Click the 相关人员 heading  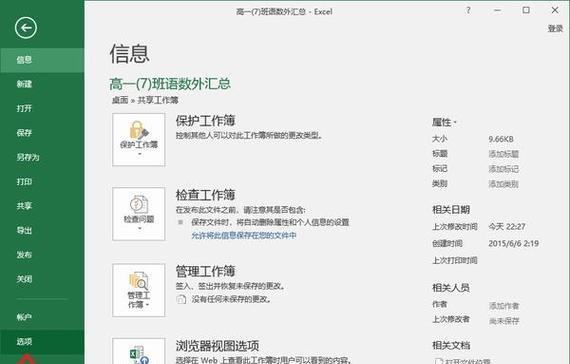[x=451, y=288]
